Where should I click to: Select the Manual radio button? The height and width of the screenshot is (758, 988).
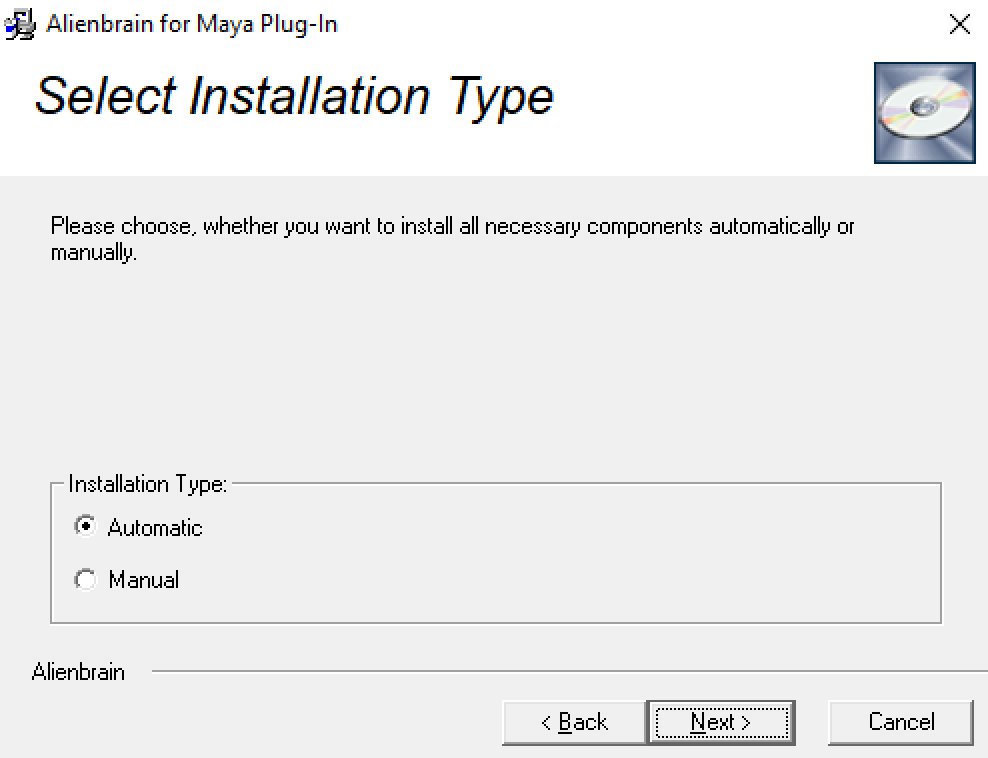86,580
